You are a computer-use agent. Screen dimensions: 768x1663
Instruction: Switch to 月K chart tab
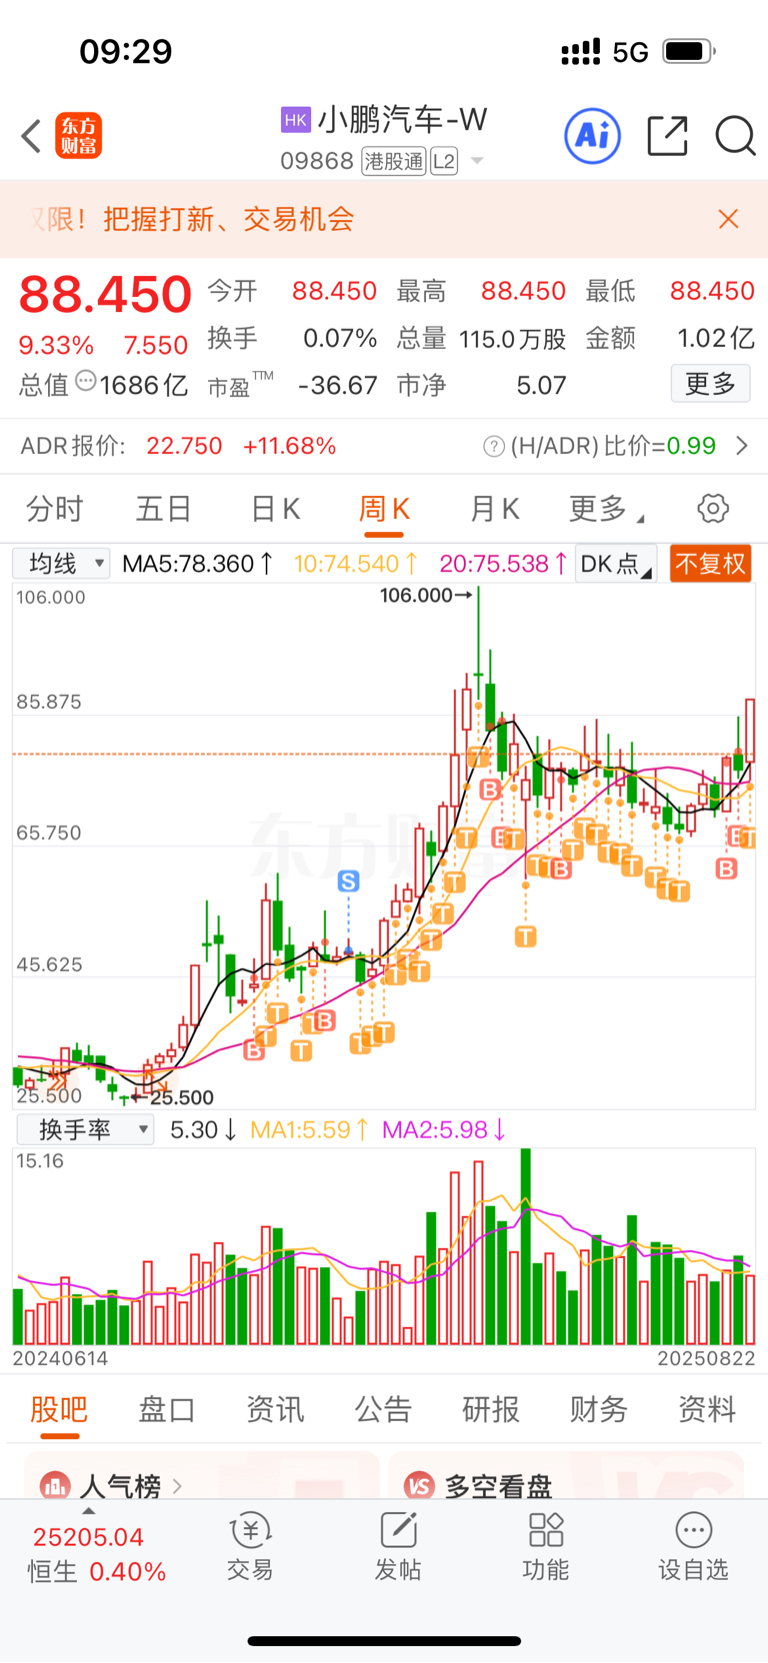[494, 509]
